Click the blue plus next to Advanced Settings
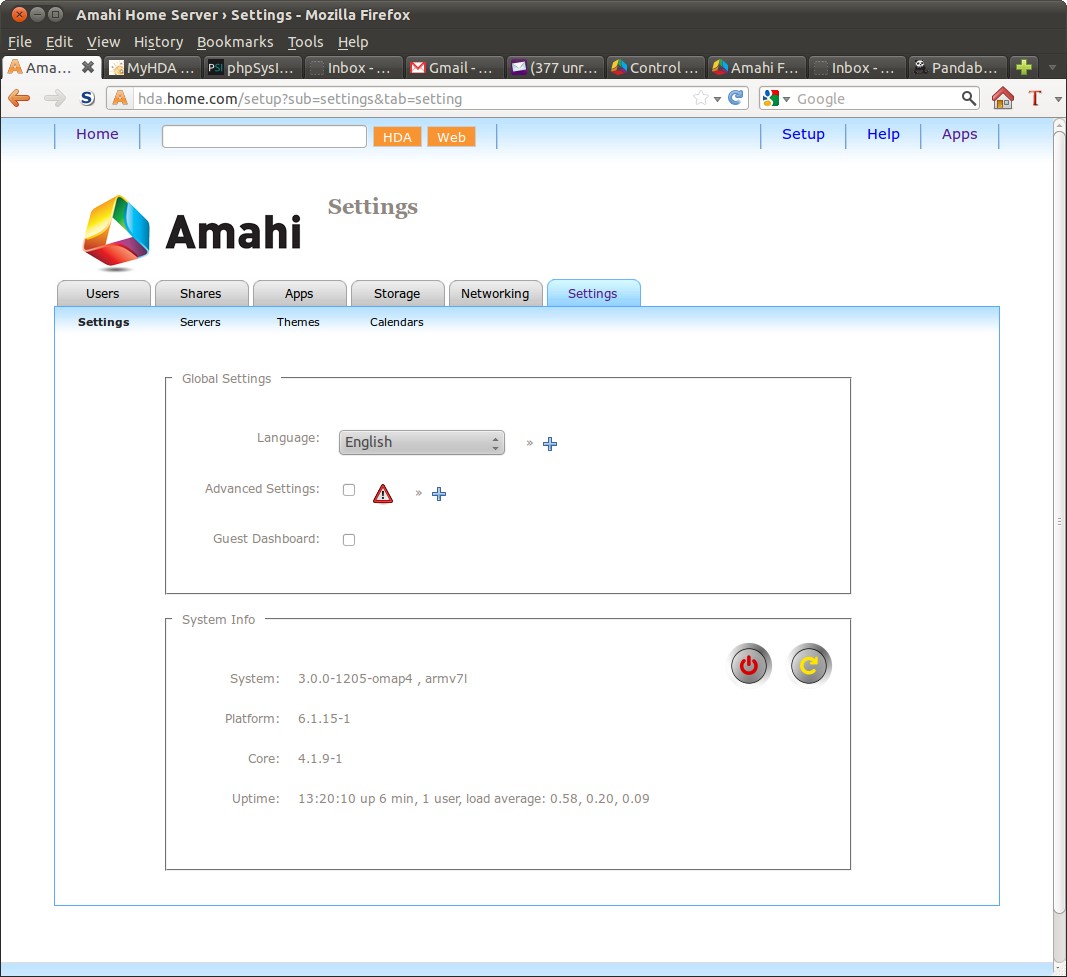 coord(439,494)
